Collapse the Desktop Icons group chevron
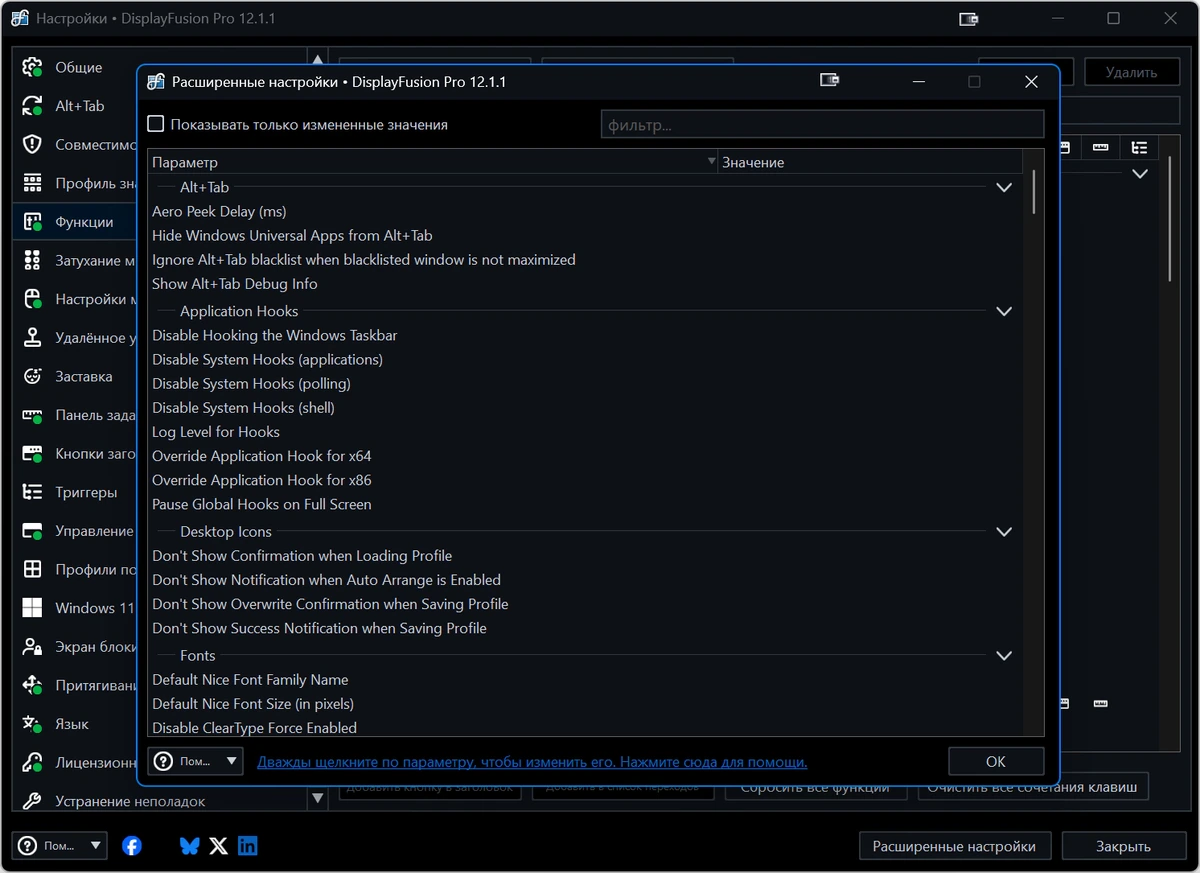 (1004, 532)
